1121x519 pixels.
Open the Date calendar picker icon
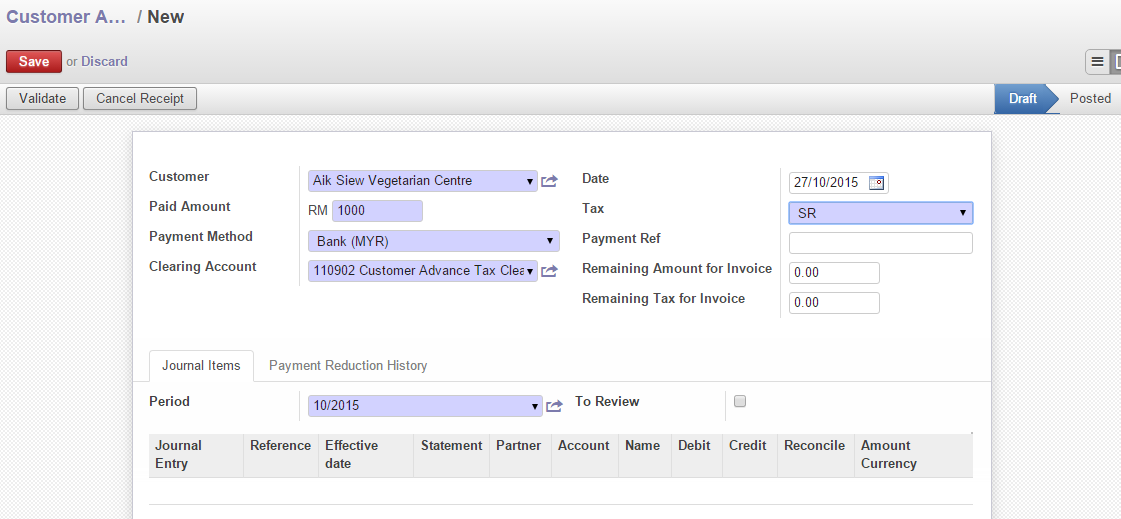[876, 183]
